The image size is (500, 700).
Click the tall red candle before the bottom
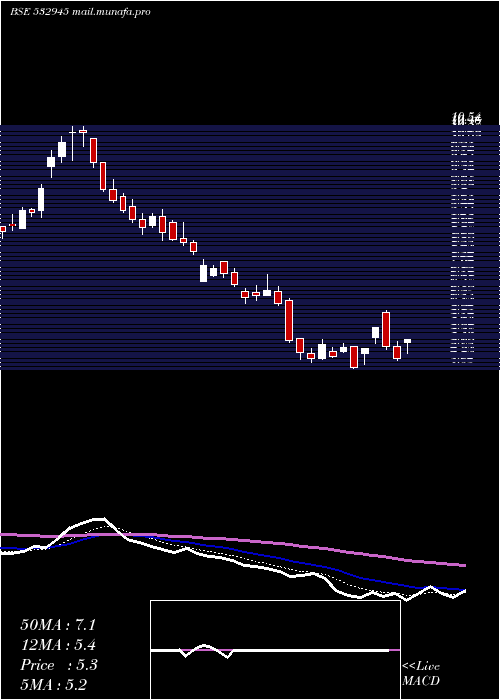click(x=289, y=320)
